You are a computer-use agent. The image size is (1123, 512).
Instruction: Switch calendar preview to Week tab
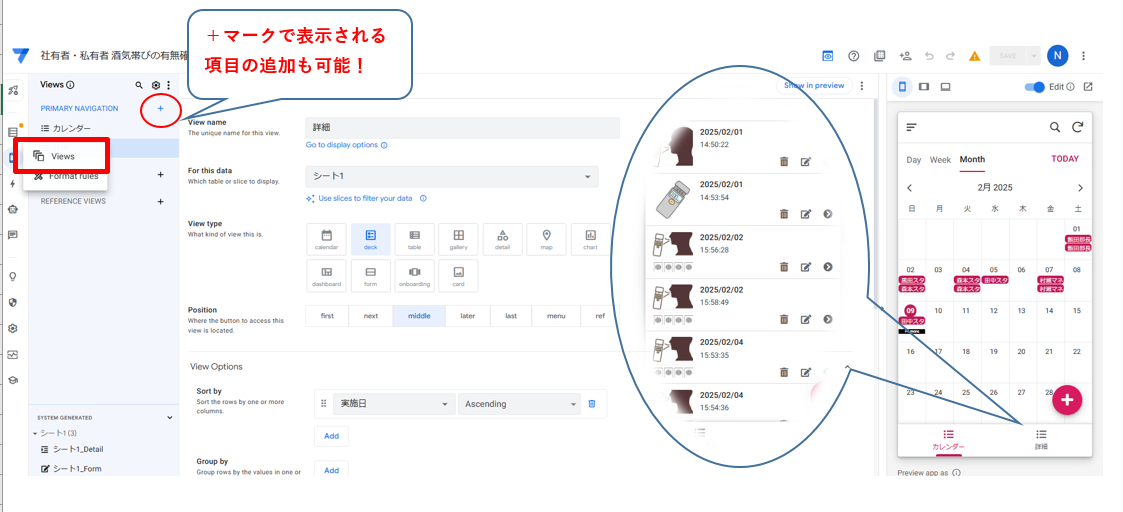point(940,160)
